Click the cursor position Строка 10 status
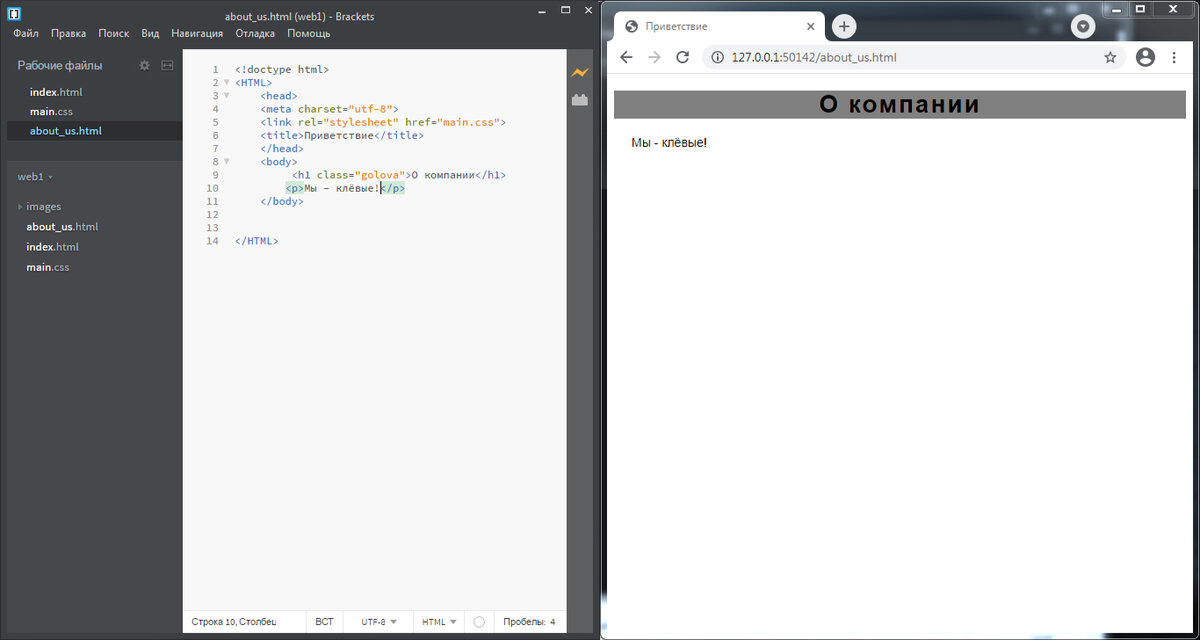This screenshot has height=640, width=1200. click(x=233, y=622)
